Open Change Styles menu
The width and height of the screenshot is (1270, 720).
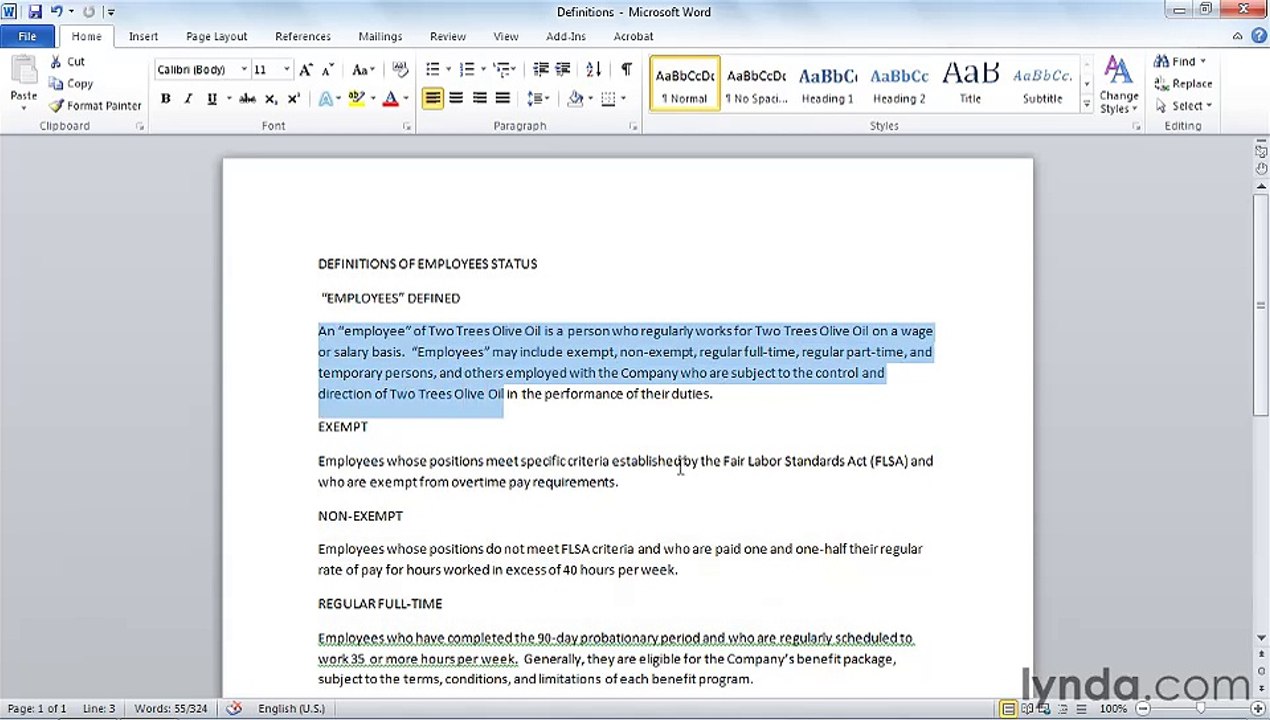coord(1118,85)
